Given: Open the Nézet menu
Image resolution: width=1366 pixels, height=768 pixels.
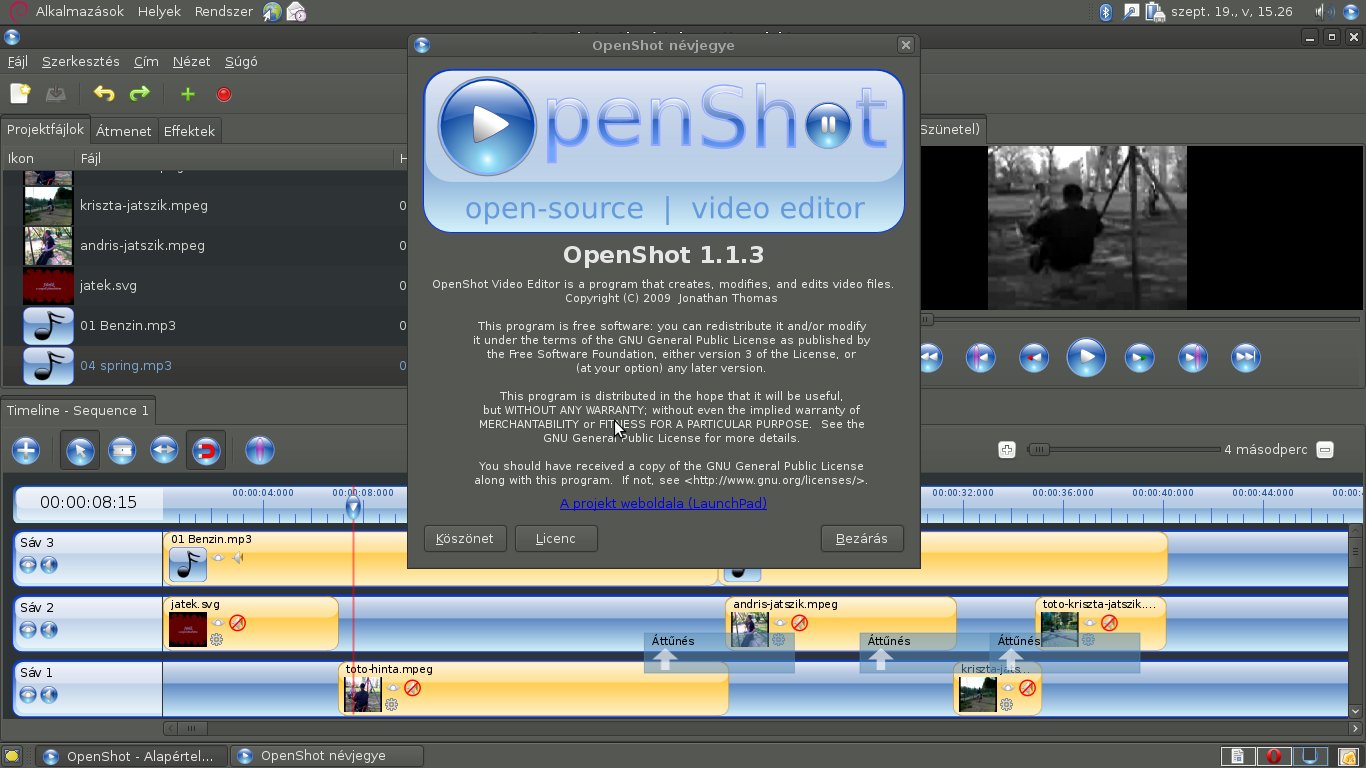Looking at the screenshot, I should pos(191,61).
